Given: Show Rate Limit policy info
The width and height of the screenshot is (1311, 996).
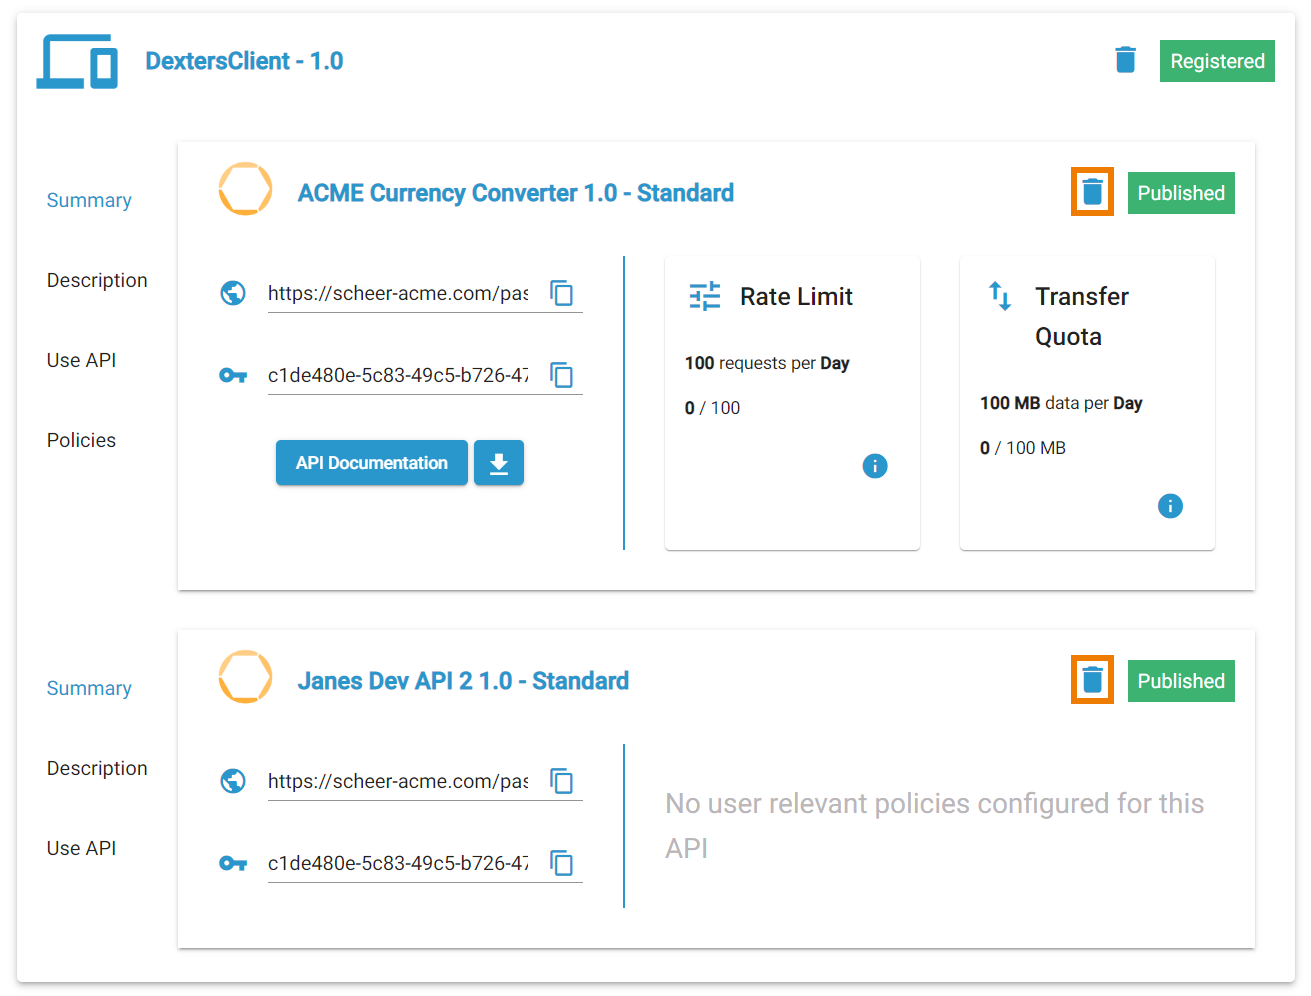Looking at the screenshot, I should tap(874, 466).
